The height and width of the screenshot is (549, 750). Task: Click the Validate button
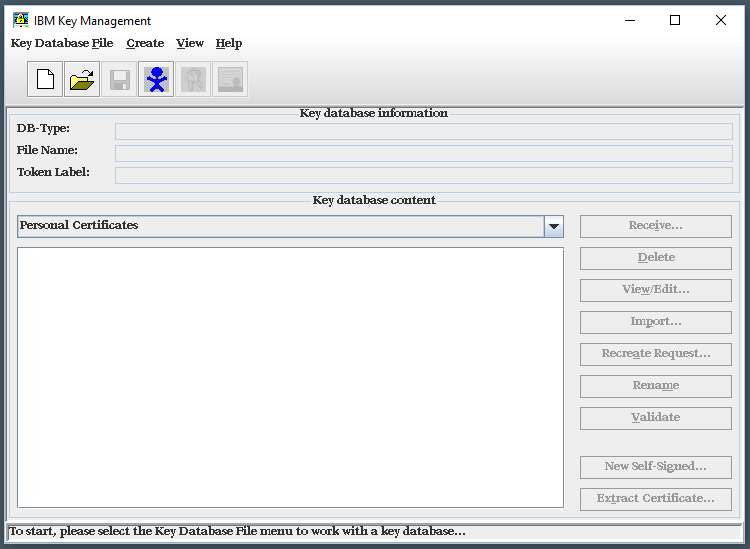[x=656, y=418]
